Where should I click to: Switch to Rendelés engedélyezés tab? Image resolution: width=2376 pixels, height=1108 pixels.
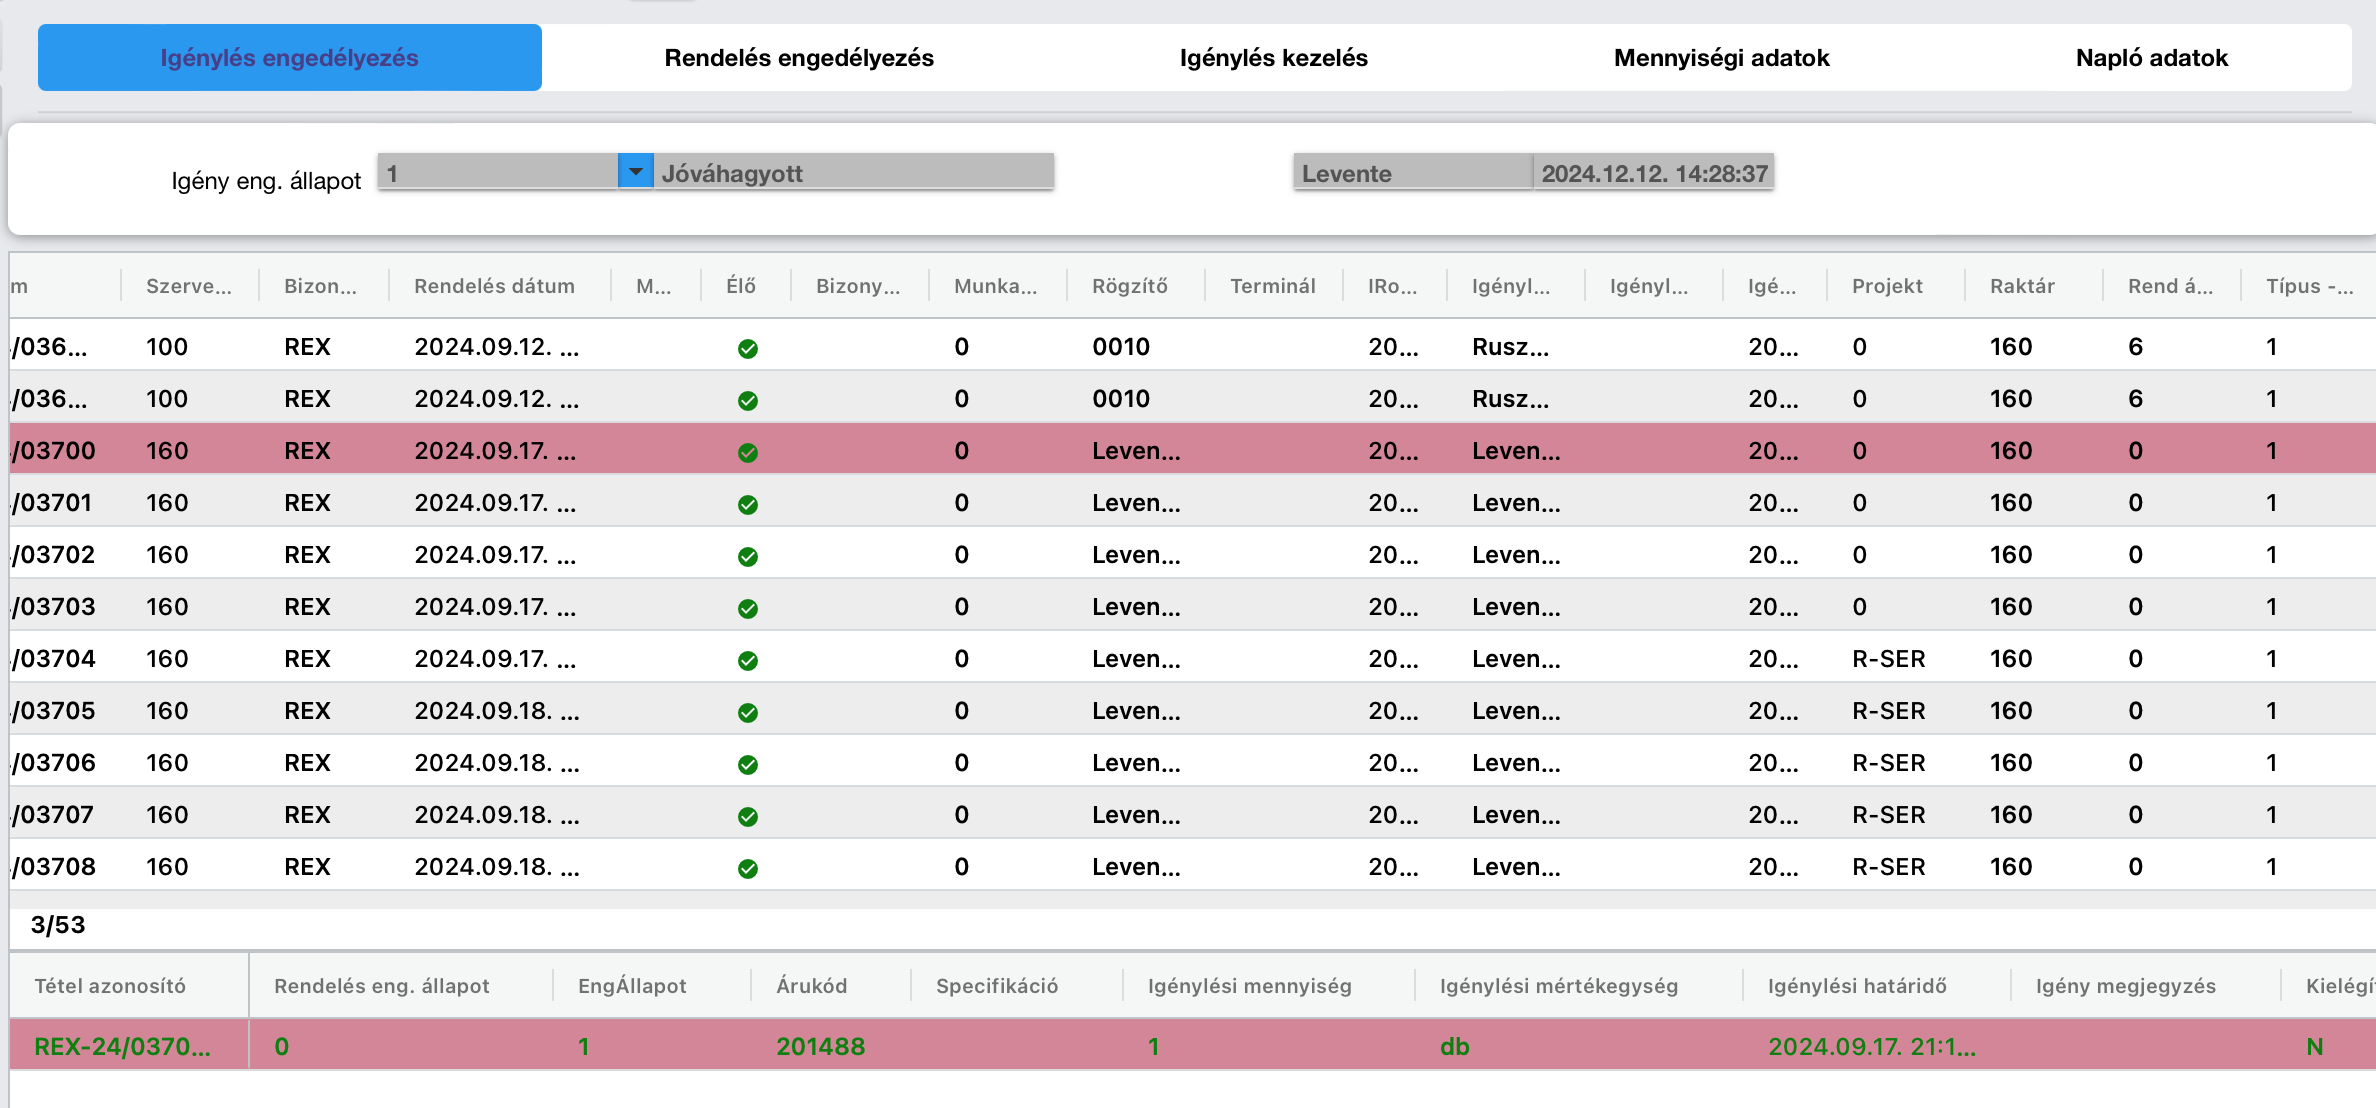(799, 58)
